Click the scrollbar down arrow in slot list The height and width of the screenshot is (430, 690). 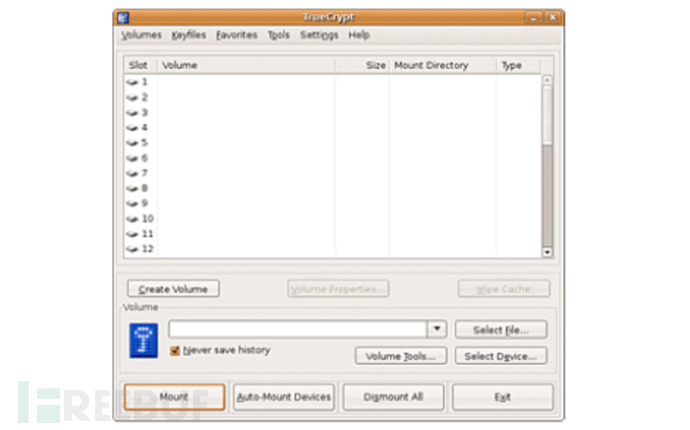(x=547, y=252)
